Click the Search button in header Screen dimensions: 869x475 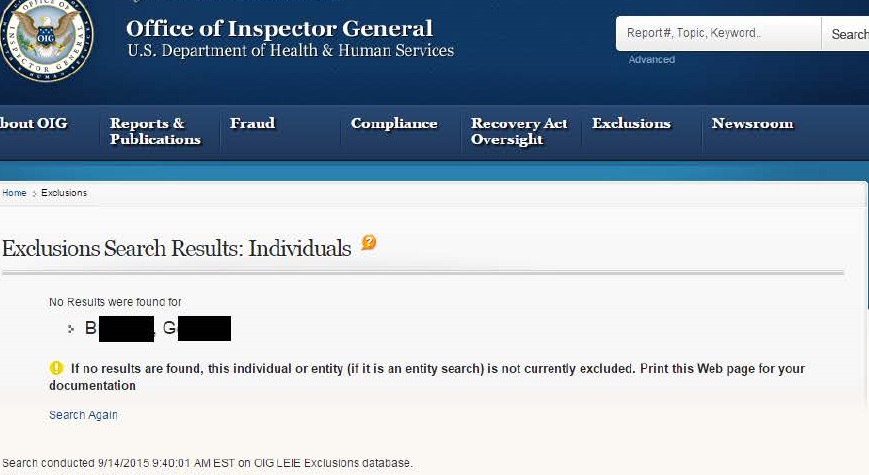point(846,34)
